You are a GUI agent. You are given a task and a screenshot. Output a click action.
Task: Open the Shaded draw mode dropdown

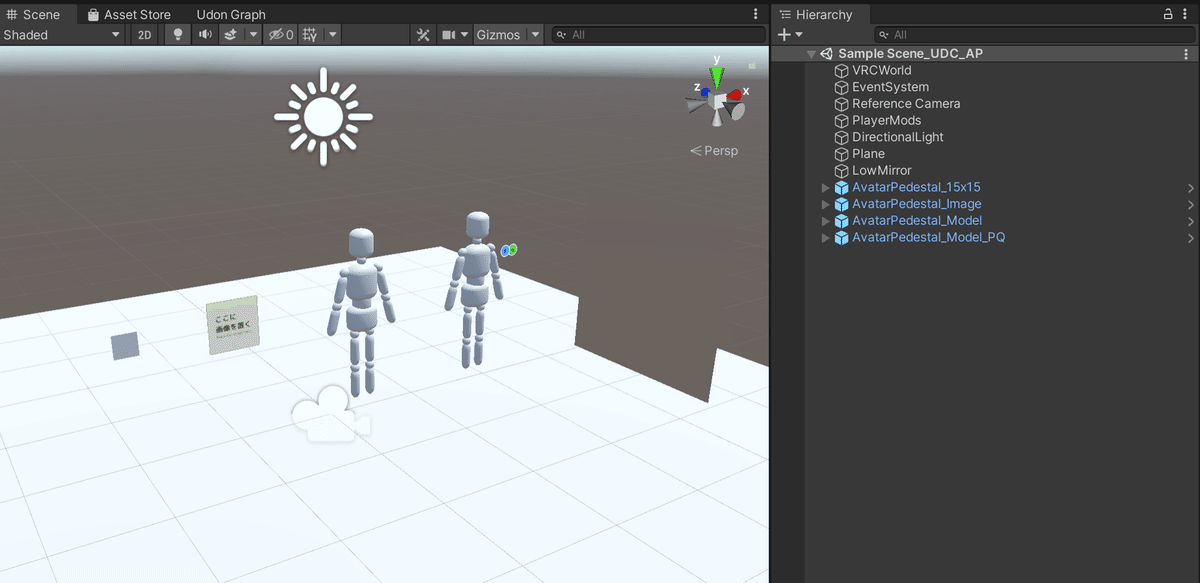click(x=62, y=34)
